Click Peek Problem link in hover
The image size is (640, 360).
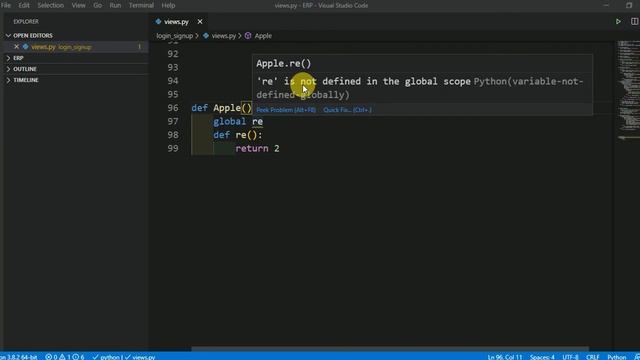(x=286, y=110)
